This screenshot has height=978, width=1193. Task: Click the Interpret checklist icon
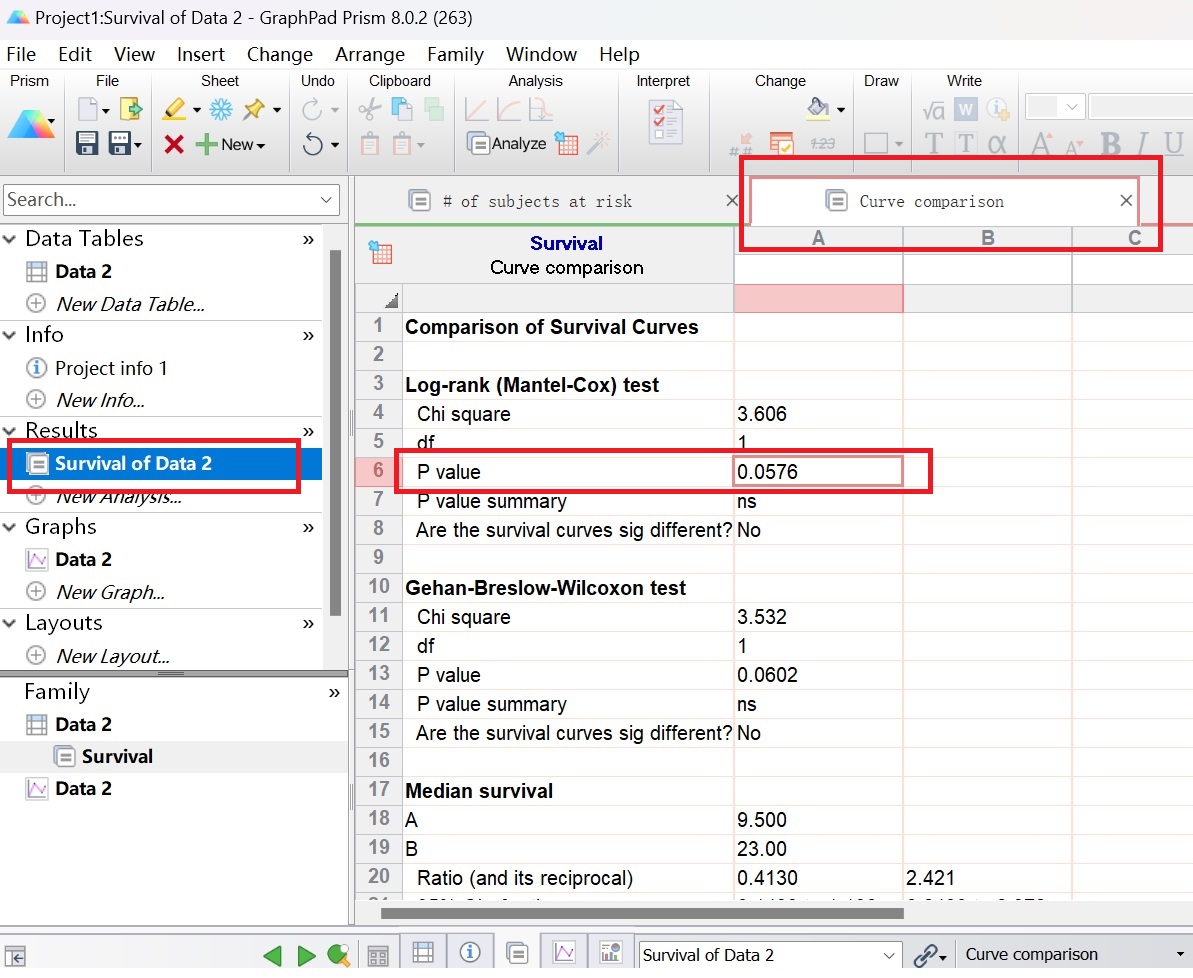[664, 123]
